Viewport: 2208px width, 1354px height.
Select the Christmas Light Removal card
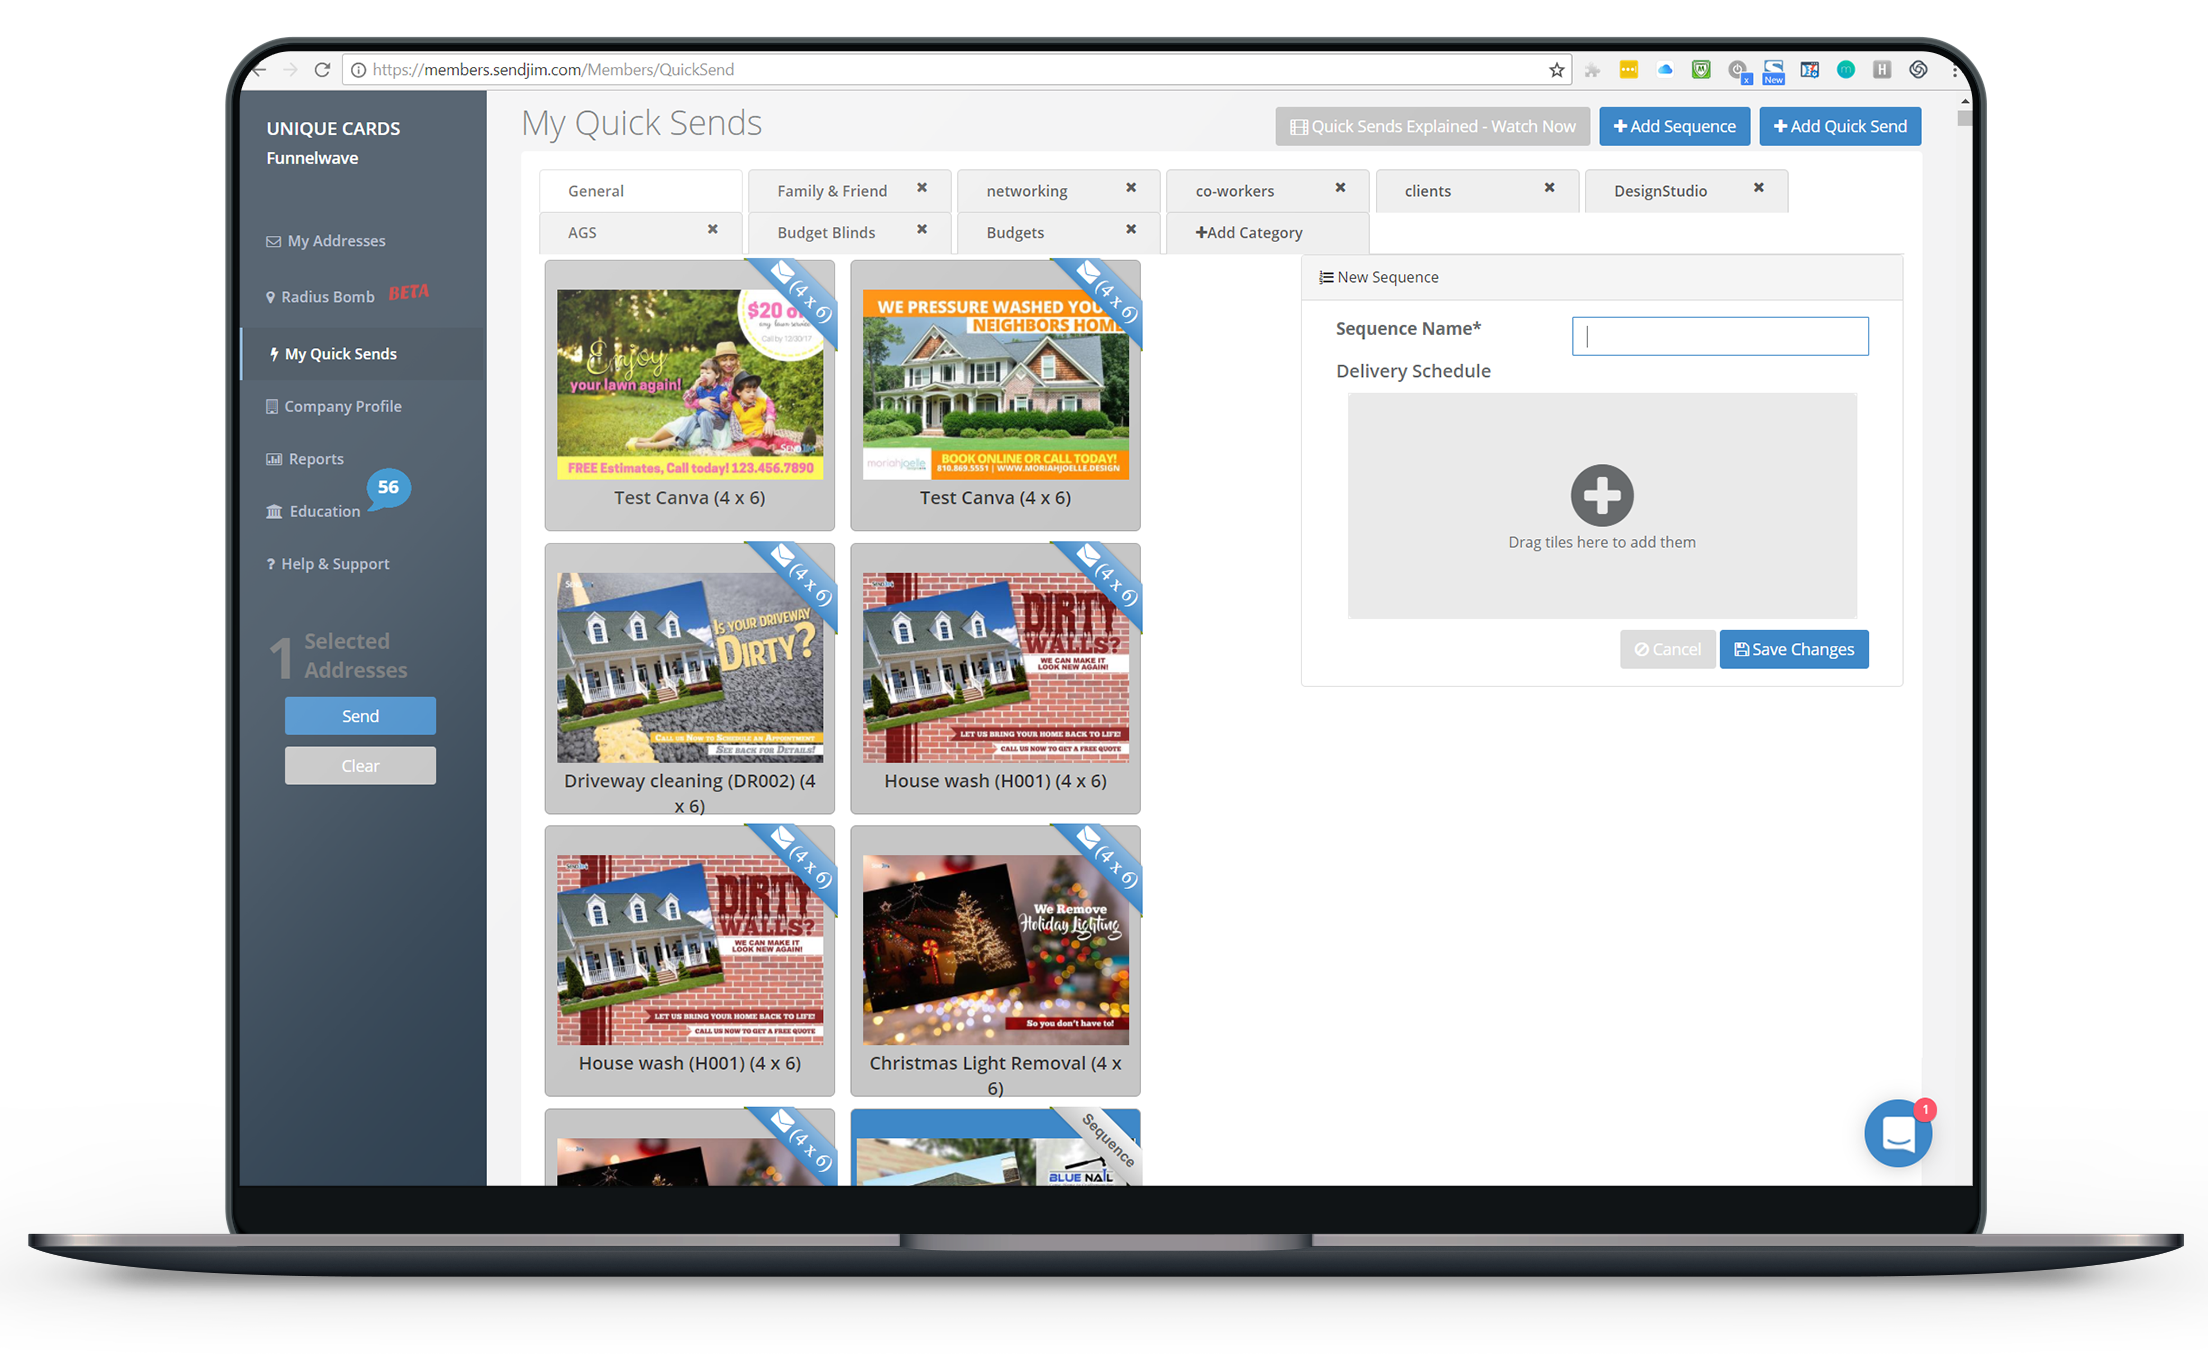point(995,961)
